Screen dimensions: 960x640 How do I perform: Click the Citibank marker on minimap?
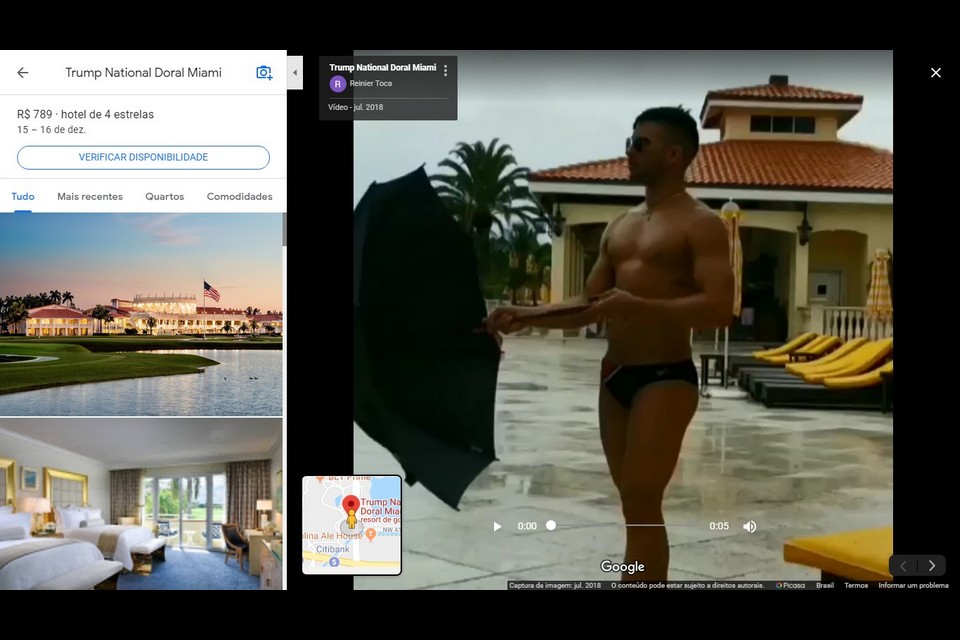(334, 561)
